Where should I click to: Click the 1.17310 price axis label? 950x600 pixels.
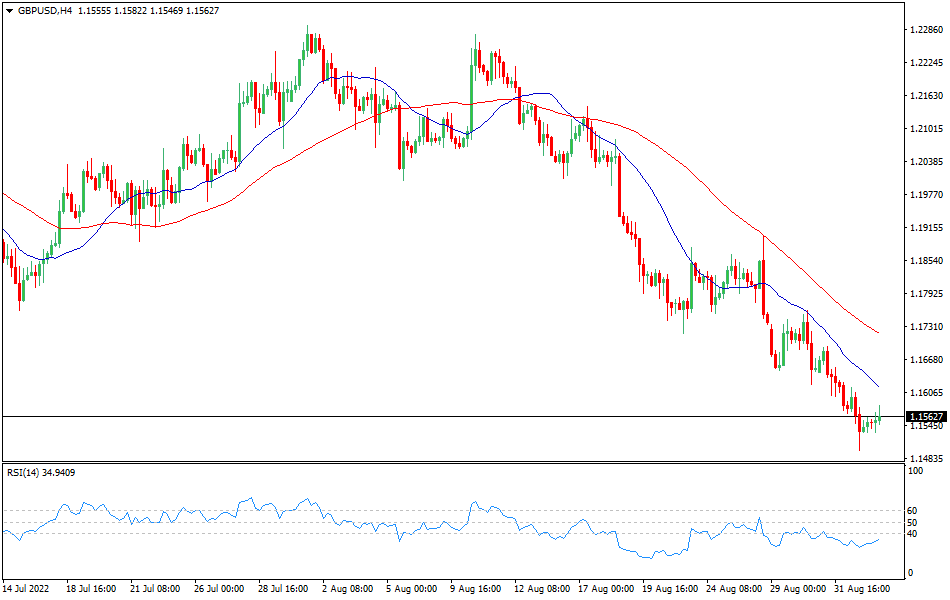(925, 327)
